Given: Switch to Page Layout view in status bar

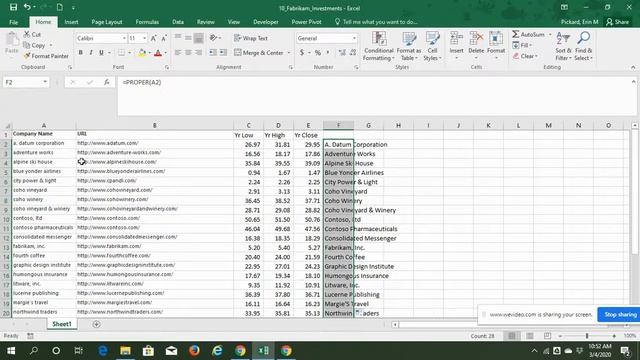Looking at the screenshot, I should (x=530, y=336).
